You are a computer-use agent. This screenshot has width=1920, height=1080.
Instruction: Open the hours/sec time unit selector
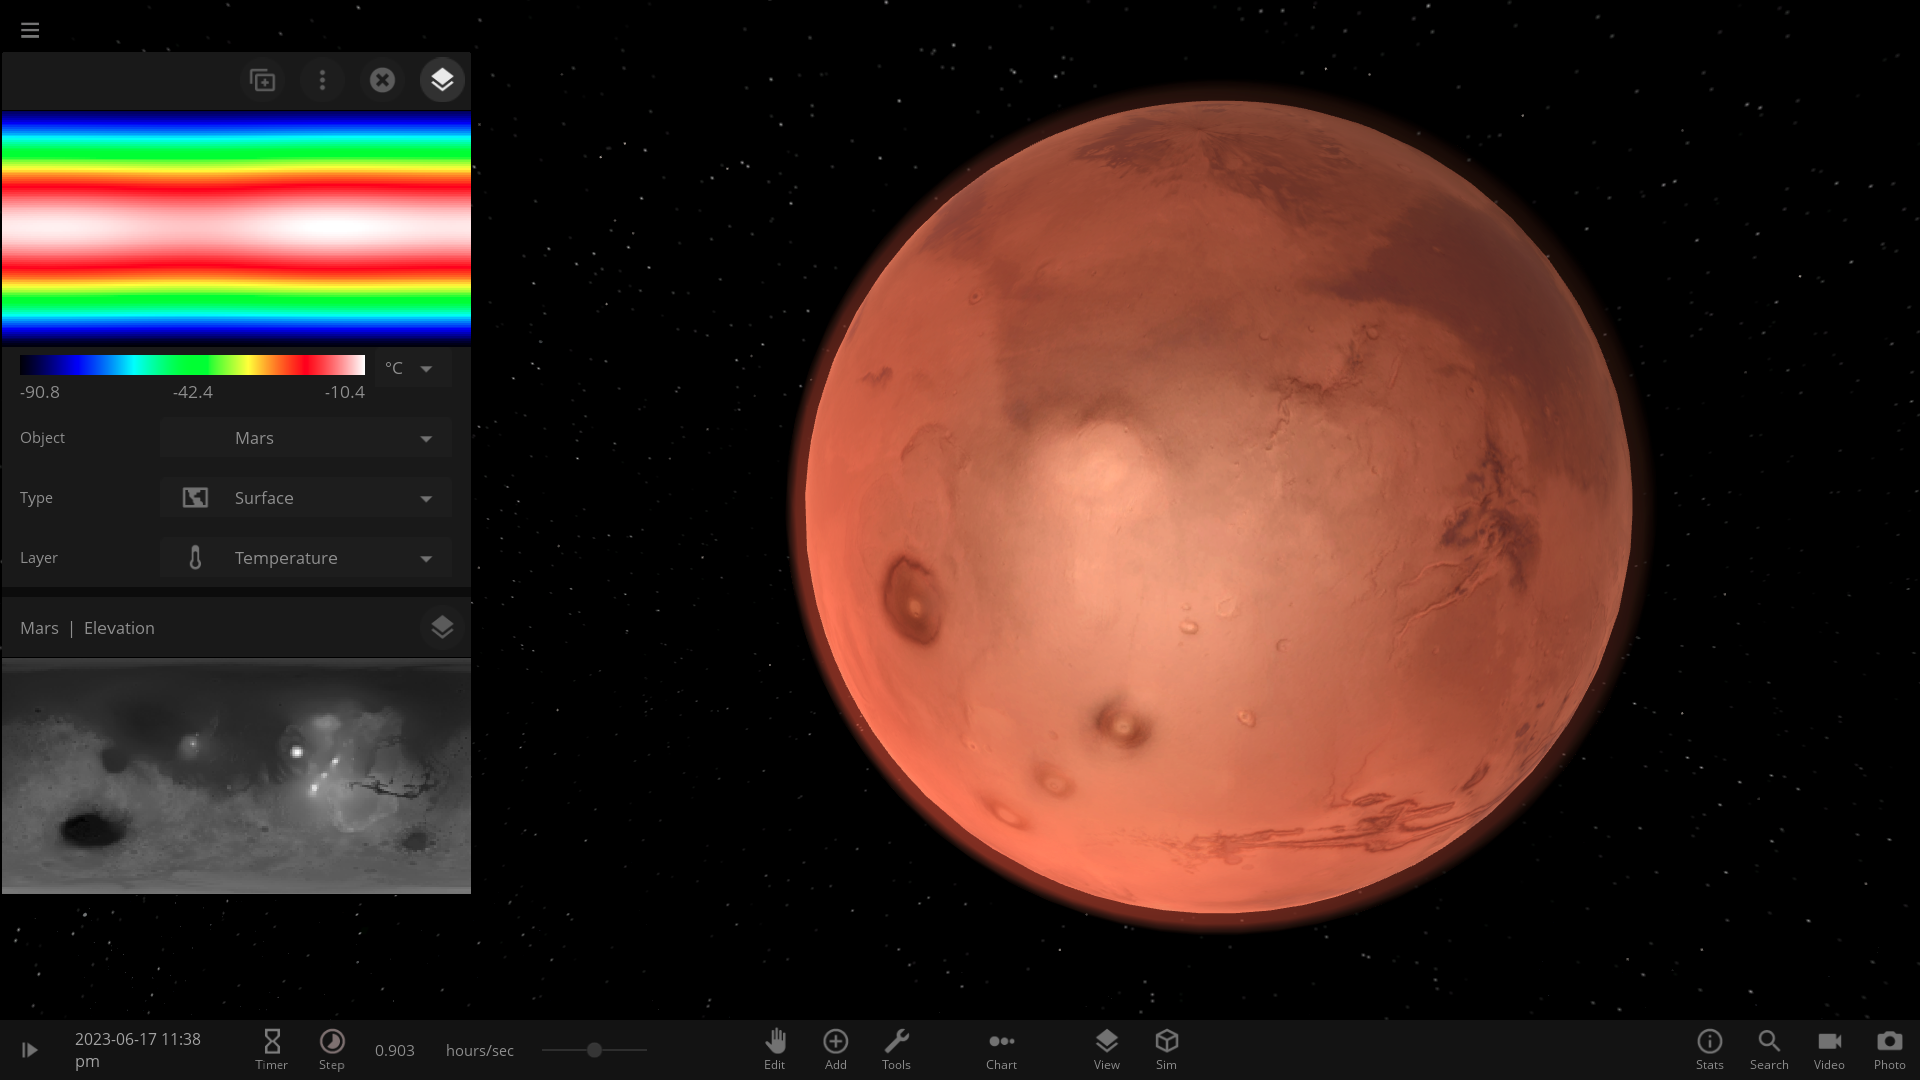(x=480, y=1050)
